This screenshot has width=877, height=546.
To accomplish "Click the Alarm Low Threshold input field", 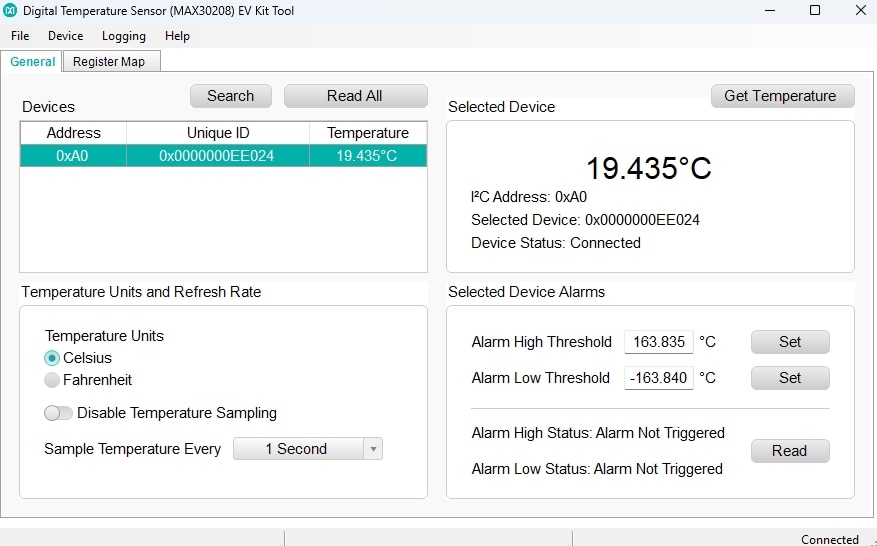I will coord(658,378).
